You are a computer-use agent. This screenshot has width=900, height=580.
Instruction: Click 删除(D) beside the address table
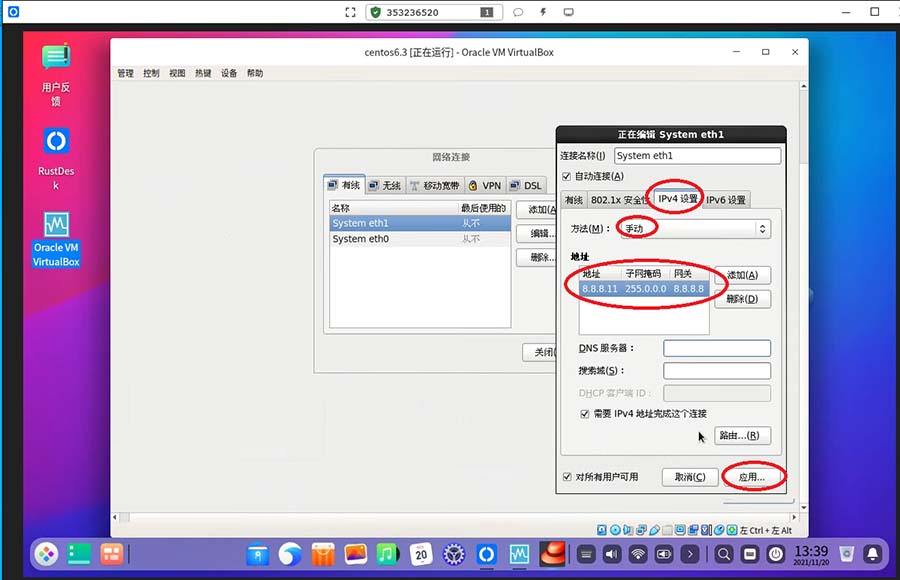tap(742, 299)
